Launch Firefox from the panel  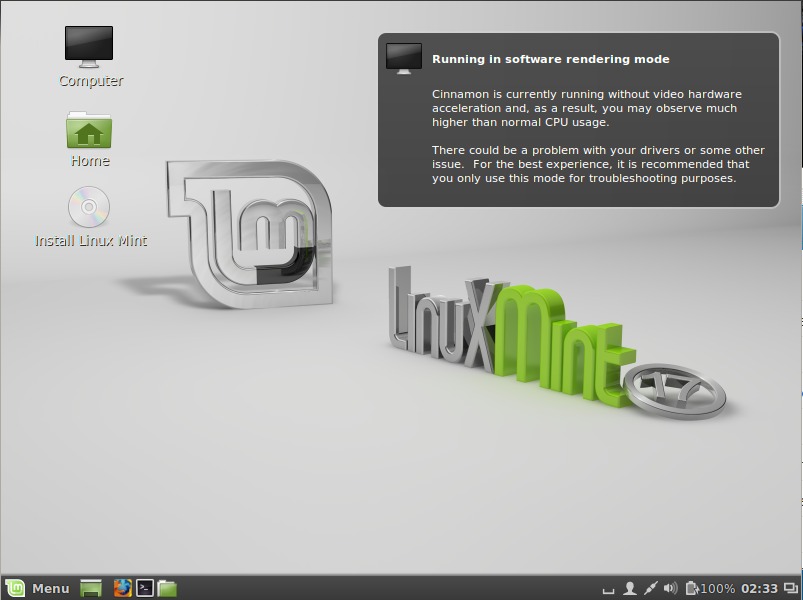click(122, 588)
